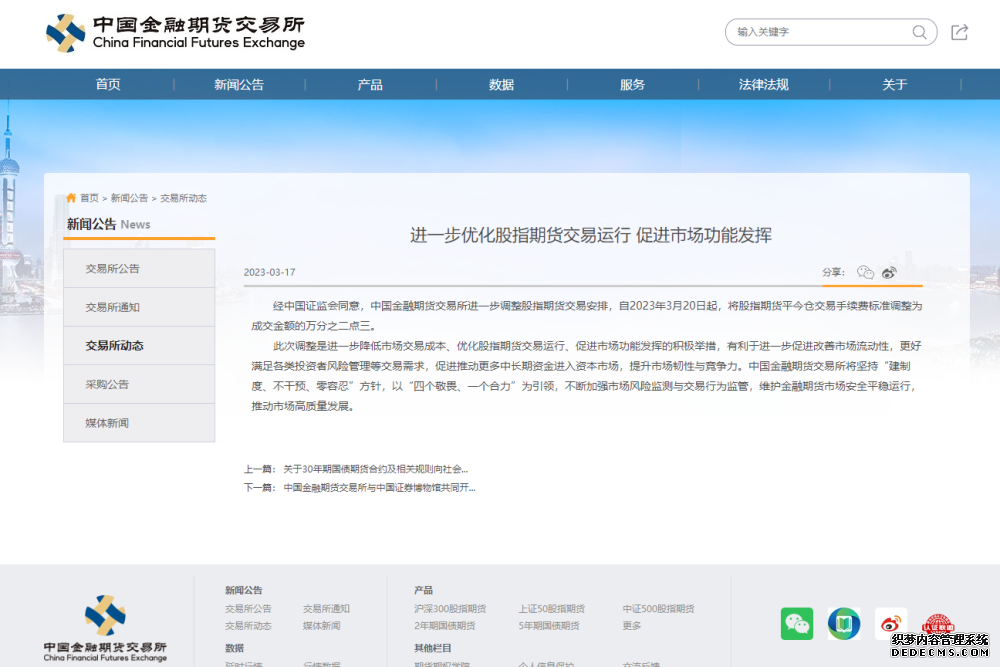The width and height of the screenshot is (1000, 667).
Task: Open footer link 2年期国债期货
Action: [445, 626]
